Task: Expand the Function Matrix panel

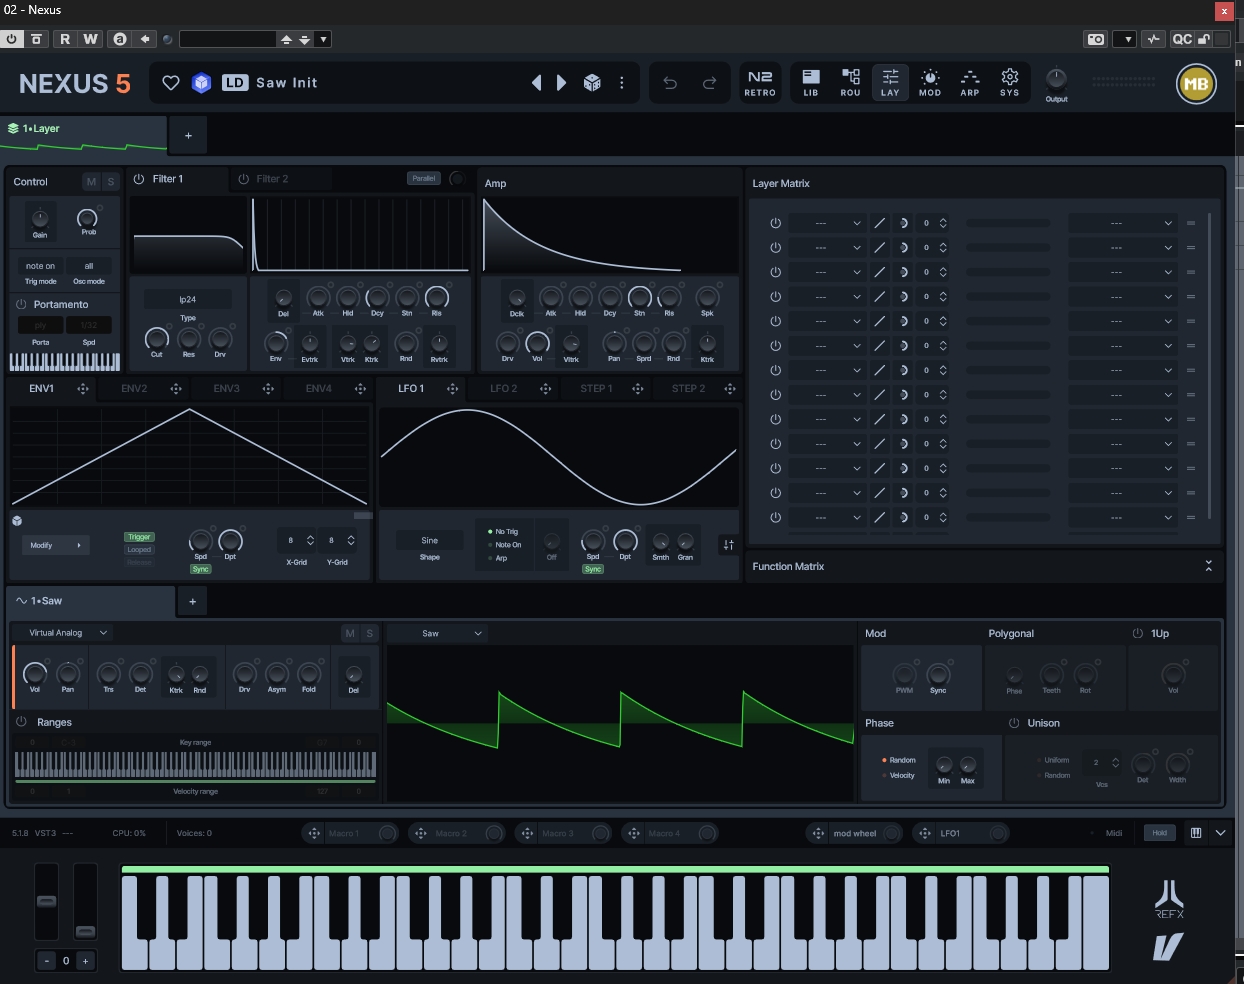Action: 1208,566
